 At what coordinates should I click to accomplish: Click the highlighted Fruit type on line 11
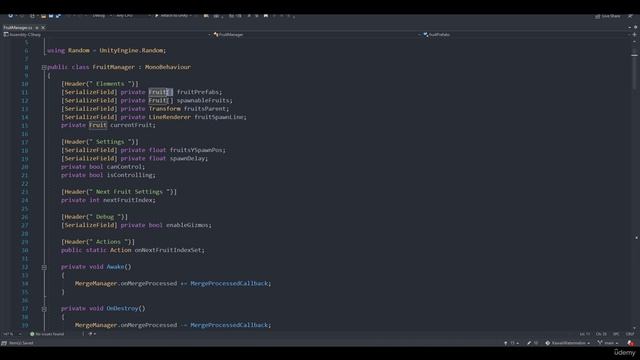point(158,92)
